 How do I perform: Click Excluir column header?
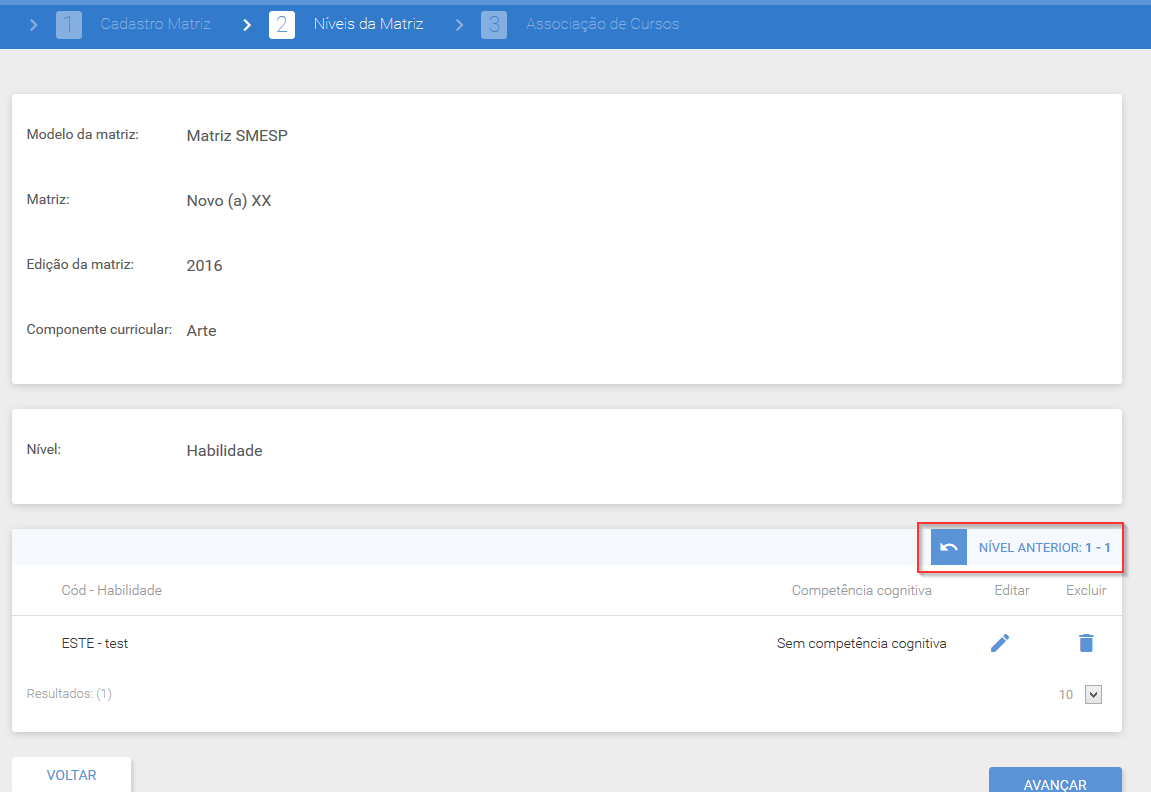(1086, 590)
